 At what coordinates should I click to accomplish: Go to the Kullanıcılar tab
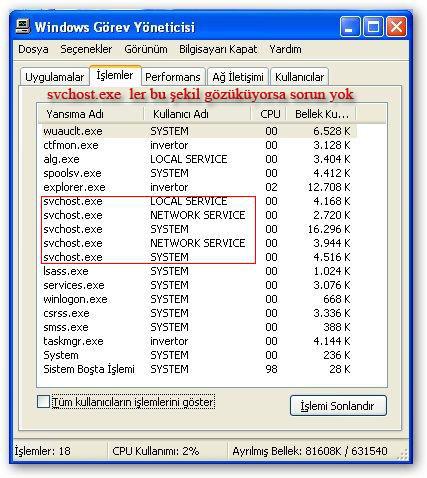299,77
